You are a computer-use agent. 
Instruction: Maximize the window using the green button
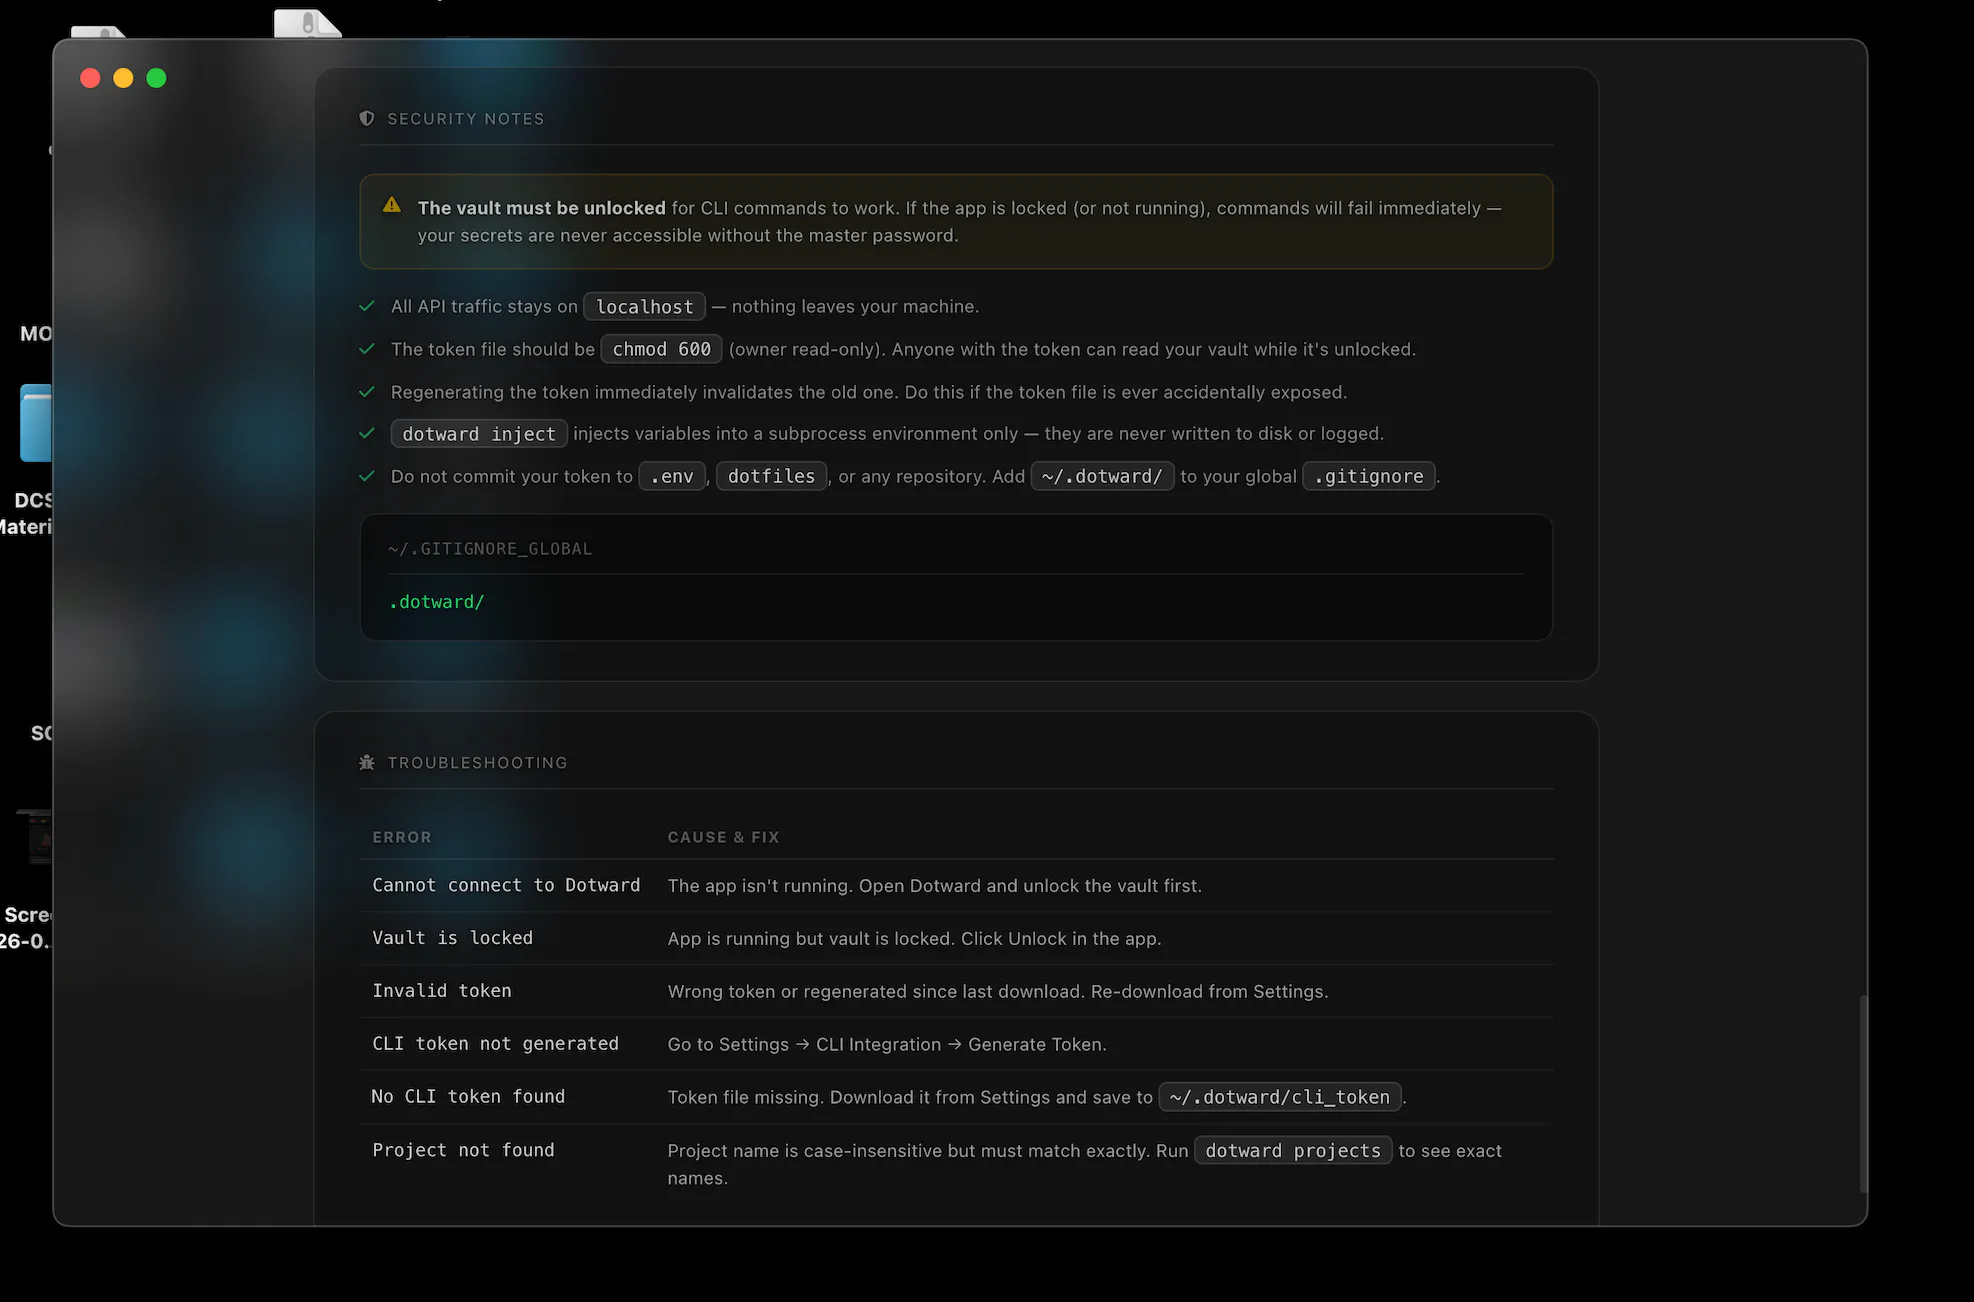coord(156,78)
